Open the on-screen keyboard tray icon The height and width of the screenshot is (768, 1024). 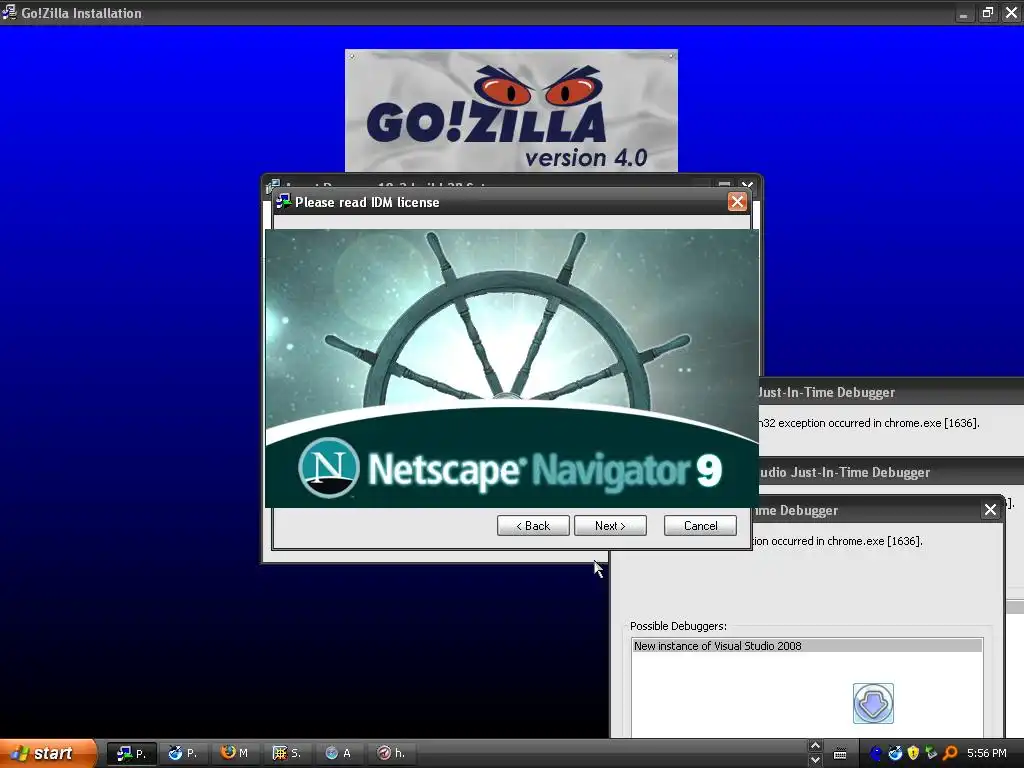coord(840,754)
